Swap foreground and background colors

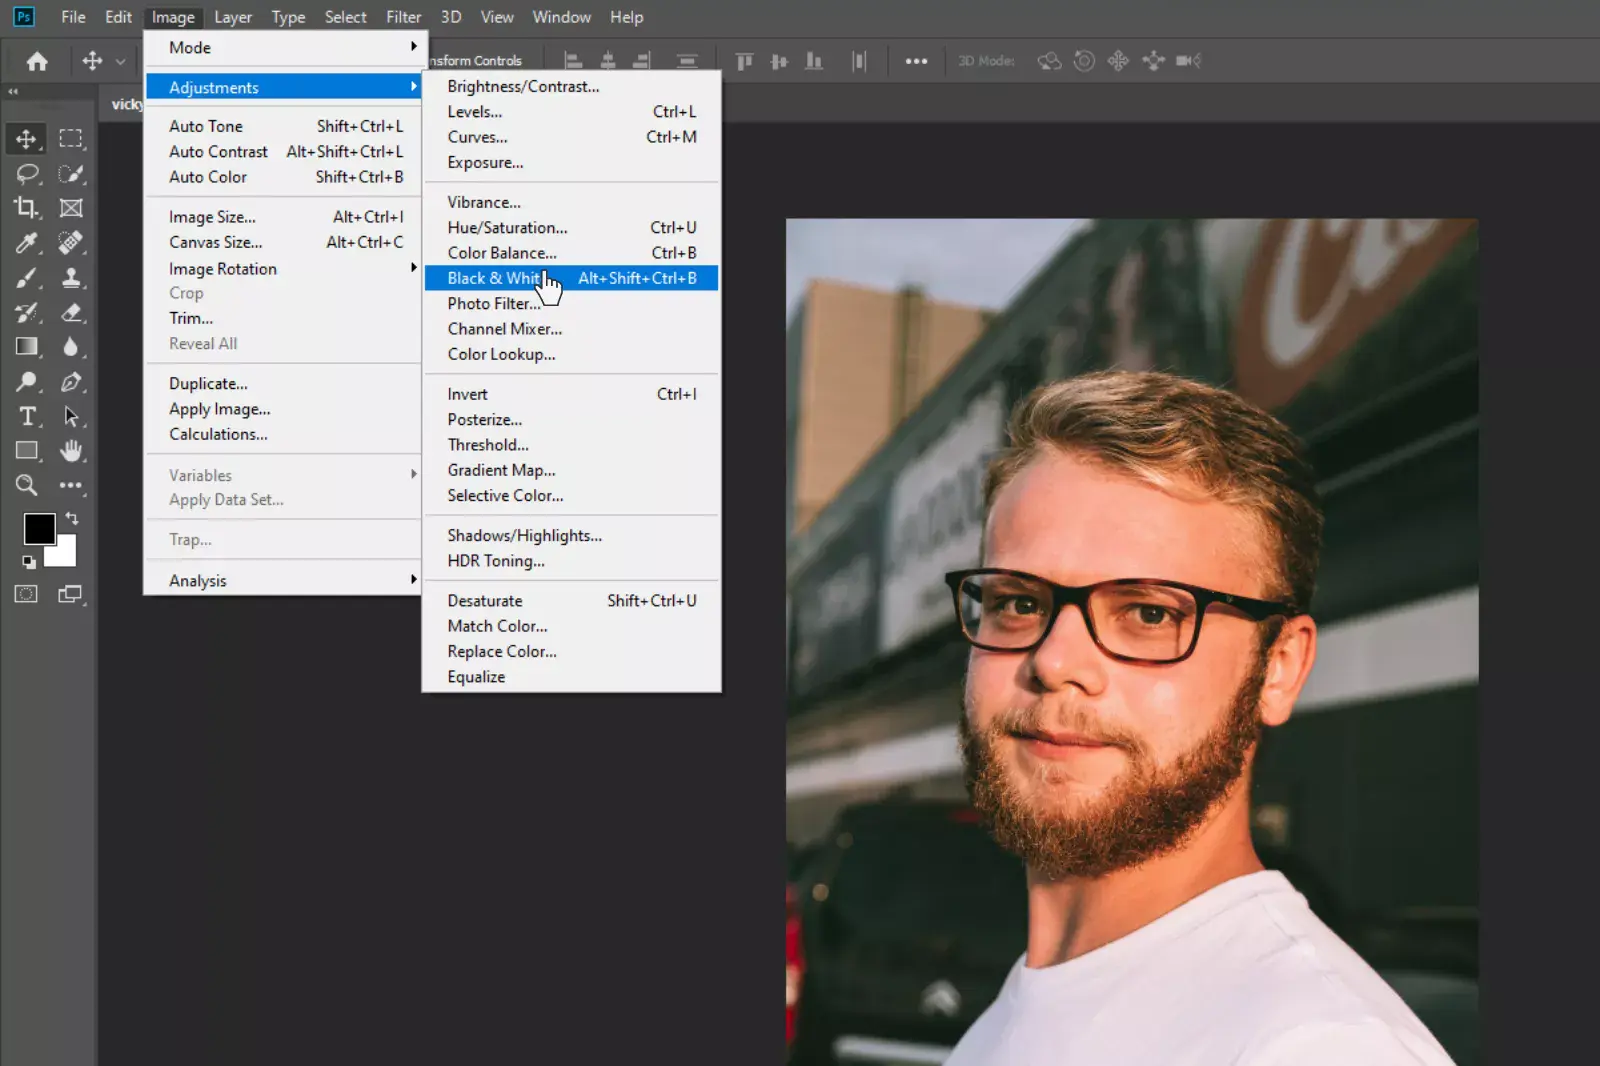pos(71,518)
